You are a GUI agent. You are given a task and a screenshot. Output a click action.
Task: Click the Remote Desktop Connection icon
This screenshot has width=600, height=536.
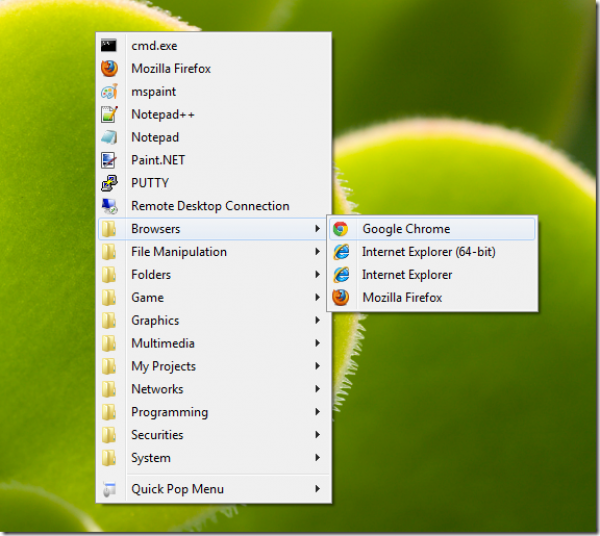click(x=109, y=206)
